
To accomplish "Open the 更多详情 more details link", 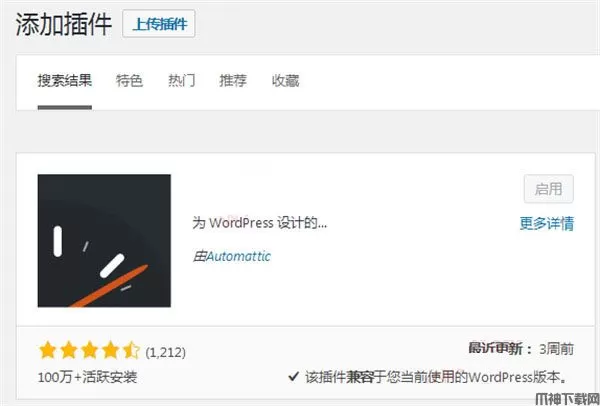I will tap(546, 223).
